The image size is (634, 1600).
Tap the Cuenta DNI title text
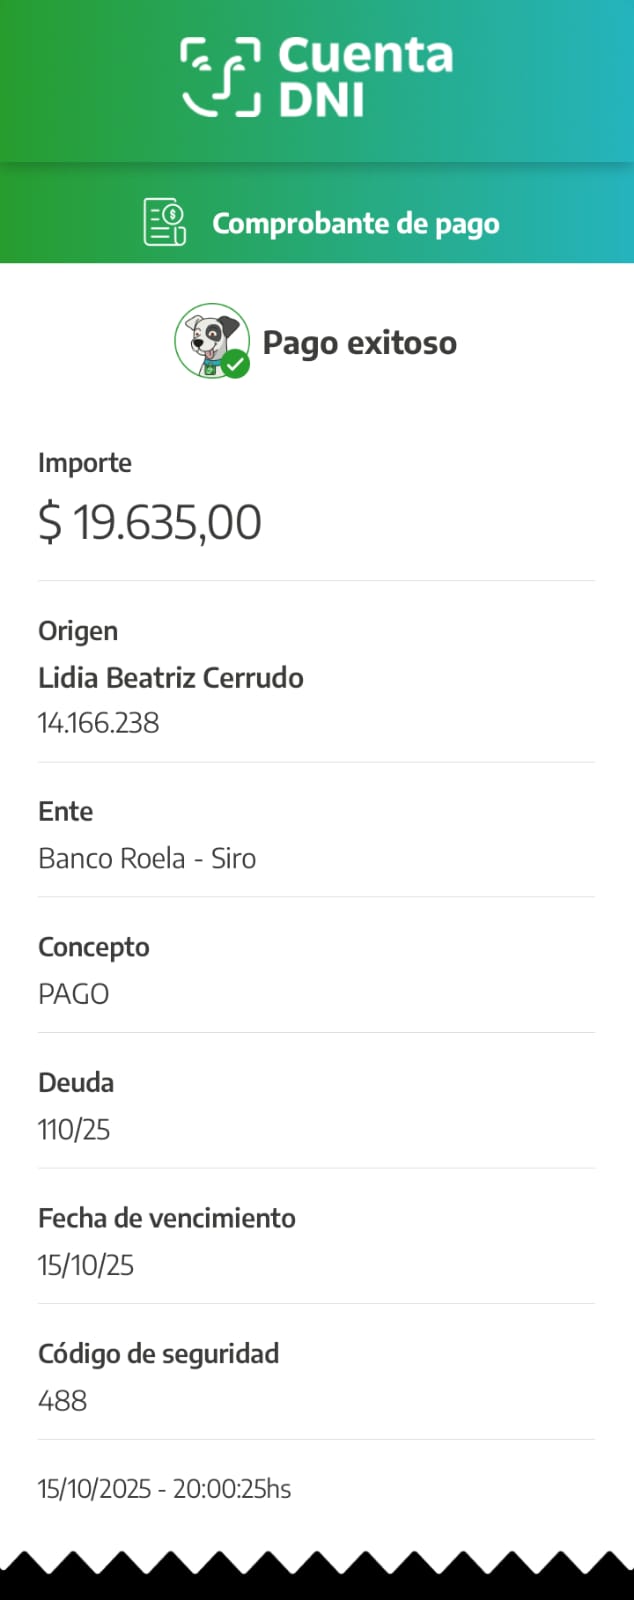tap(365, 77)
